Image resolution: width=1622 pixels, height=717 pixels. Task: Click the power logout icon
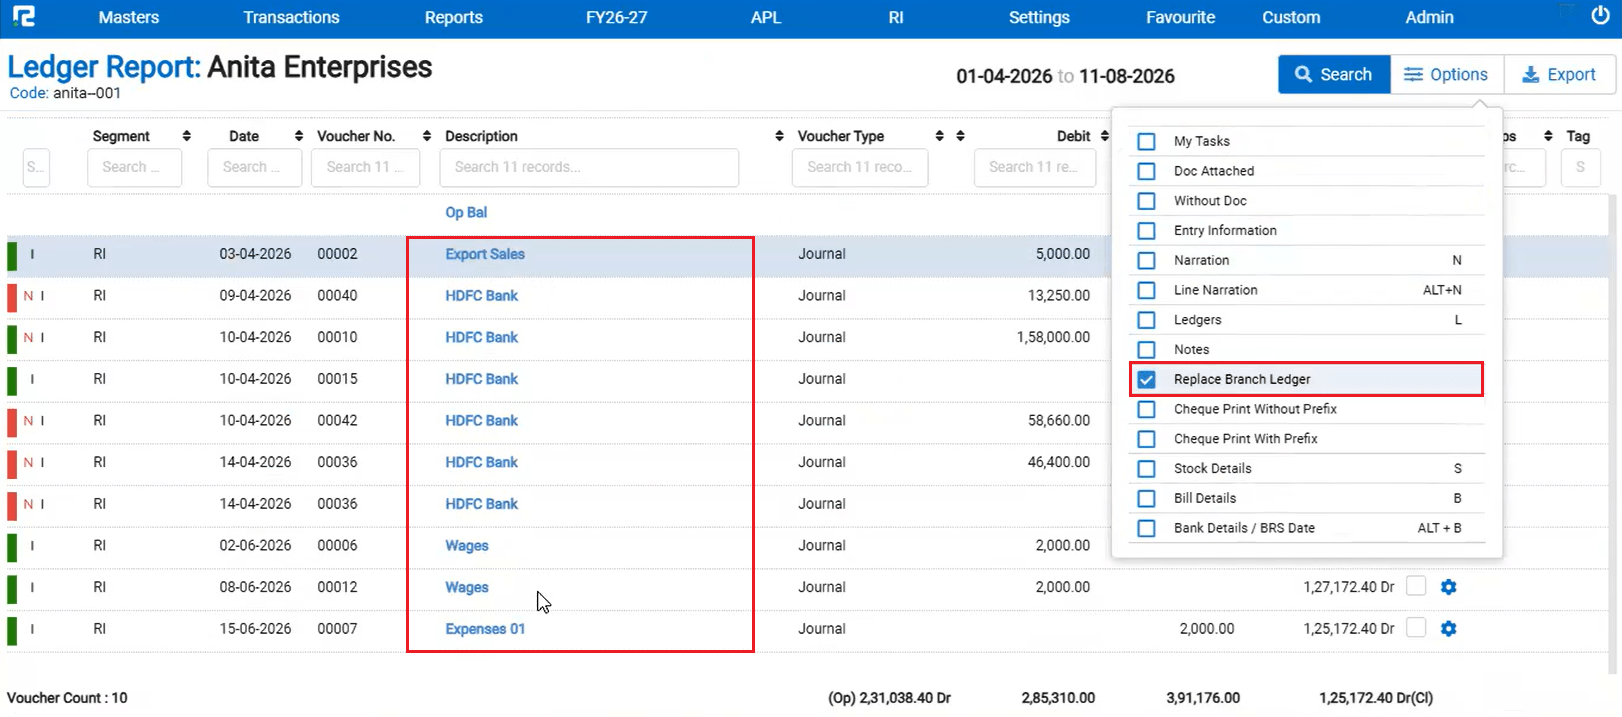pos(1600,15)
